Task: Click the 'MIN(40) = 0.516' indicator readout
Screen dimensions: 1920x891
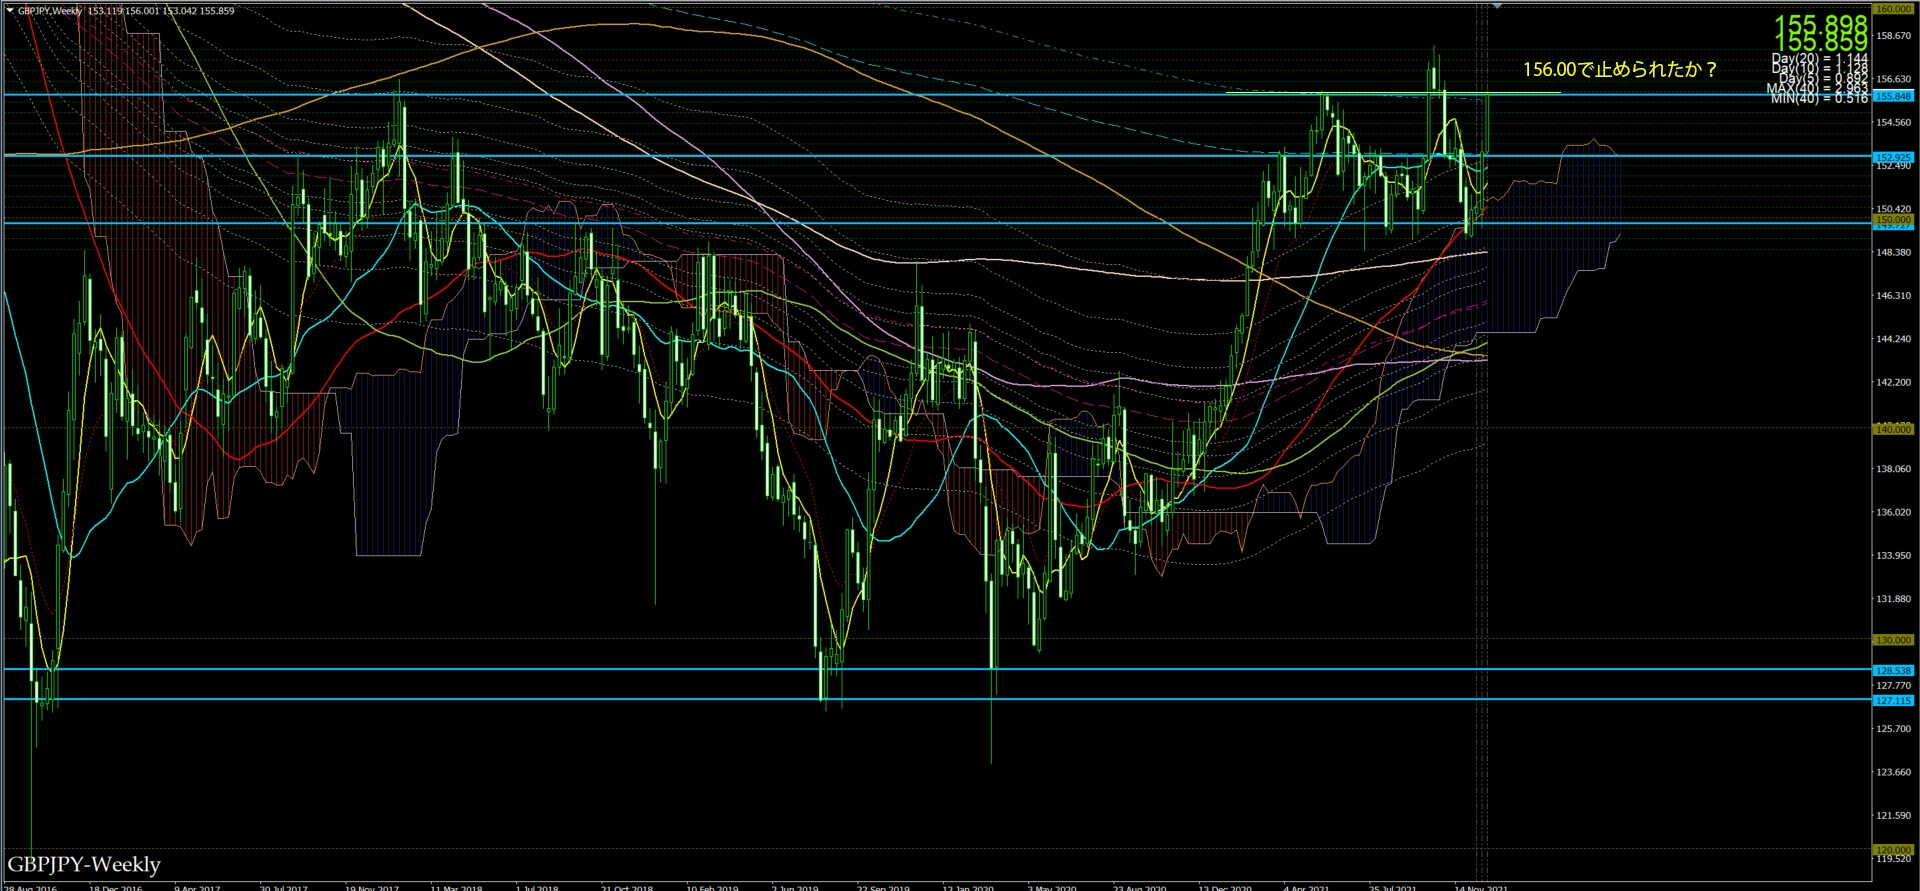Action: point(1819,98)
